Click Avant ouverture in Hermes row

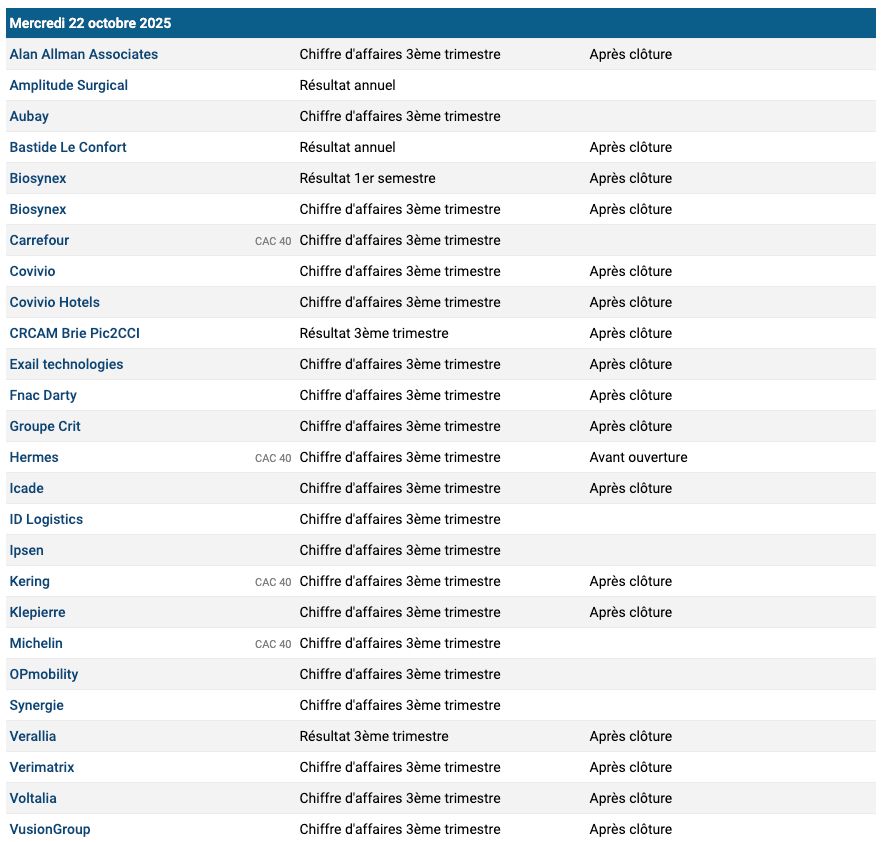click(x=638, y=457)
